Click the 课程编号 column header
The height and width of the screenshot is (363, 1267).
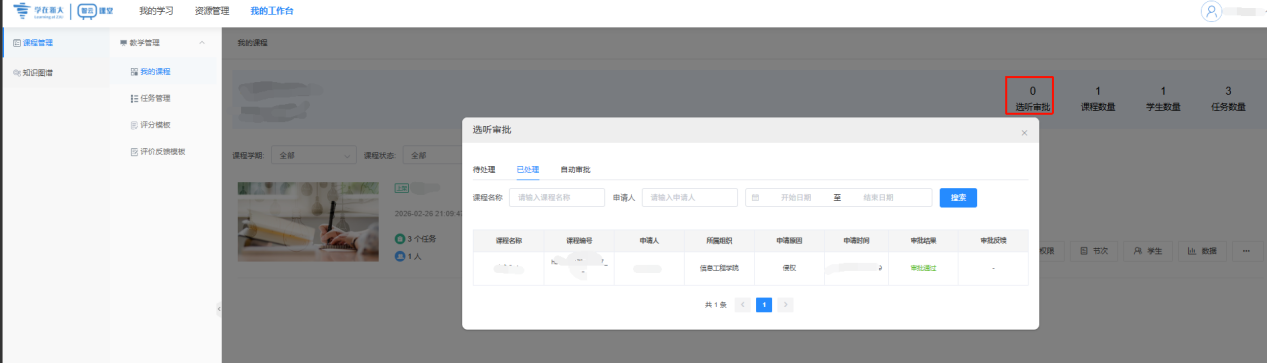coord(579,241)
